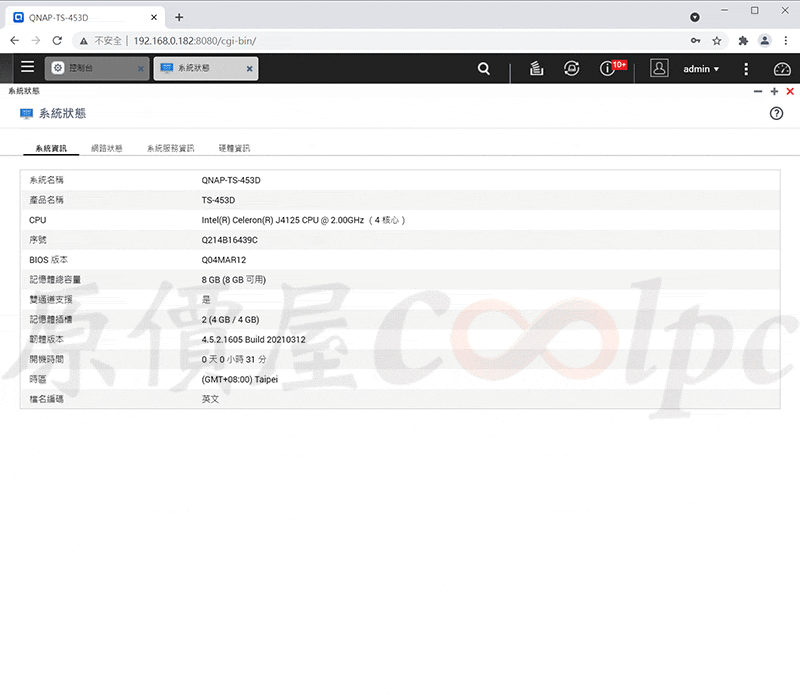800x695 pixels.
Task: Open the resource monitor dashboard gauge icon
Action: tap(782, 69)
